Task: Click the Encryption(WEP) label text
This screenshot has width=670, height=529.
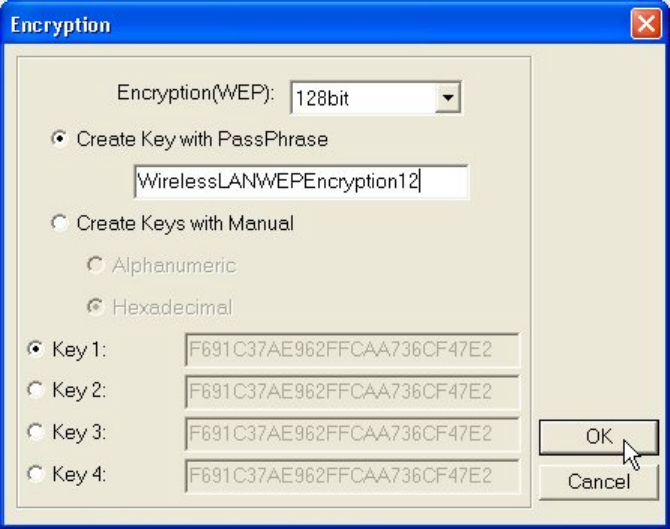Action: [195, 95]
